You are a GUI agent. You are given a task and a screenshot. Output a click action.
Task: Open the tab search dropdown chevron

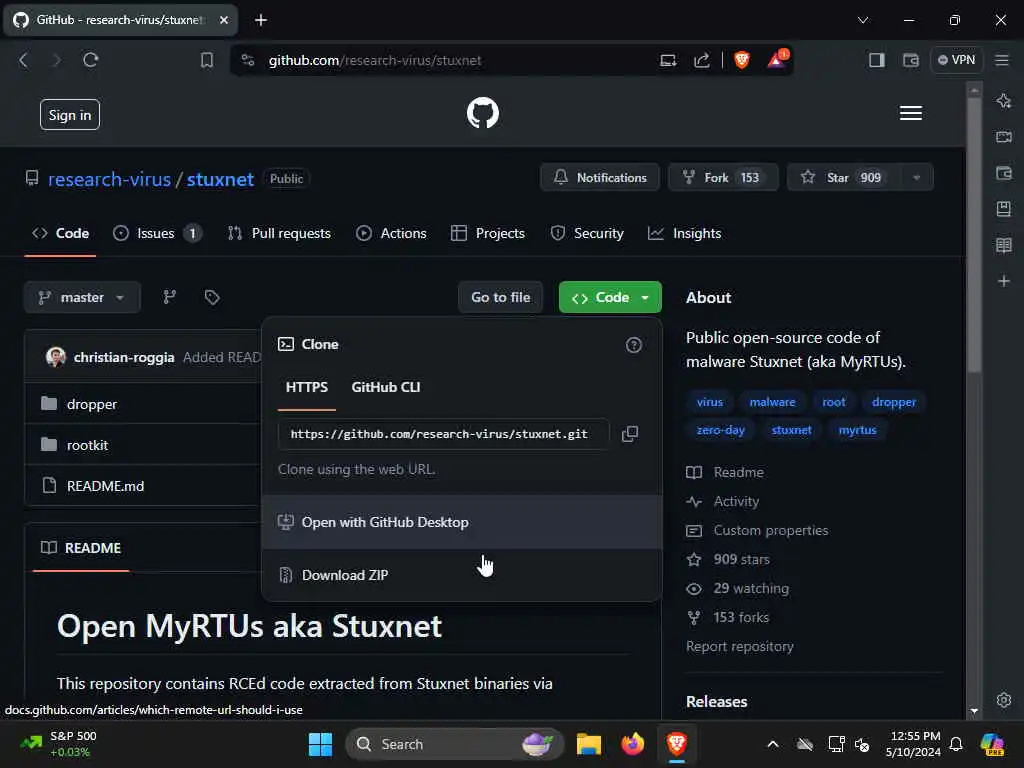pos(863,20)
